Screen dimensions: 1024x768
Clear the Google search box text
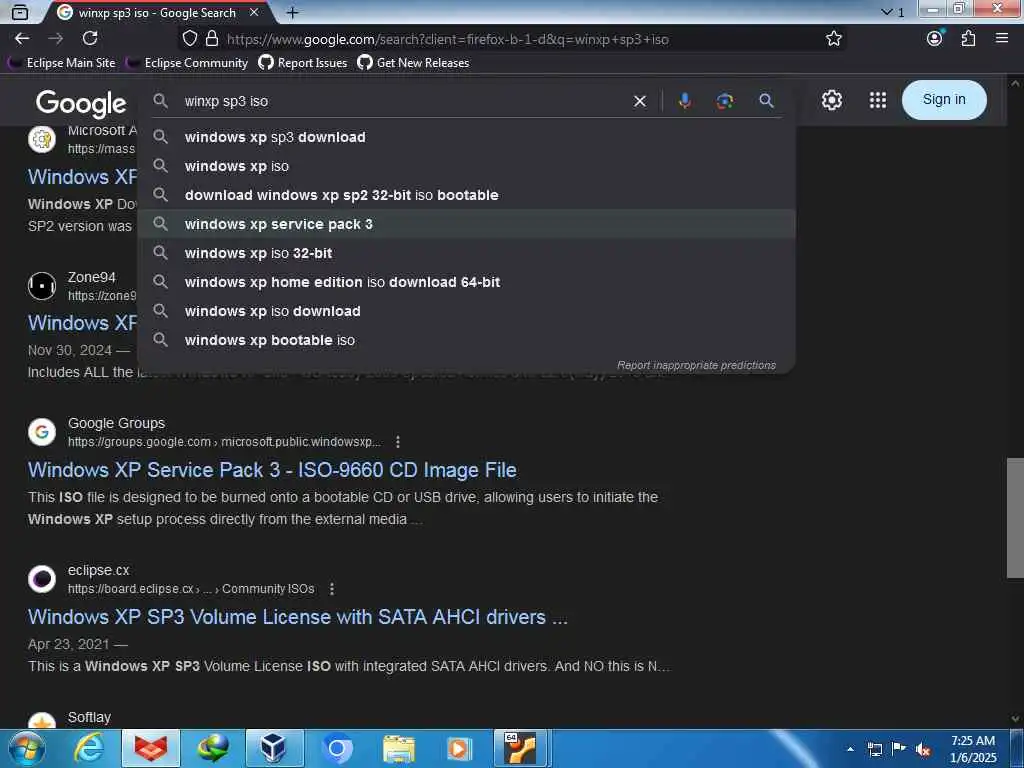(640, 101)
